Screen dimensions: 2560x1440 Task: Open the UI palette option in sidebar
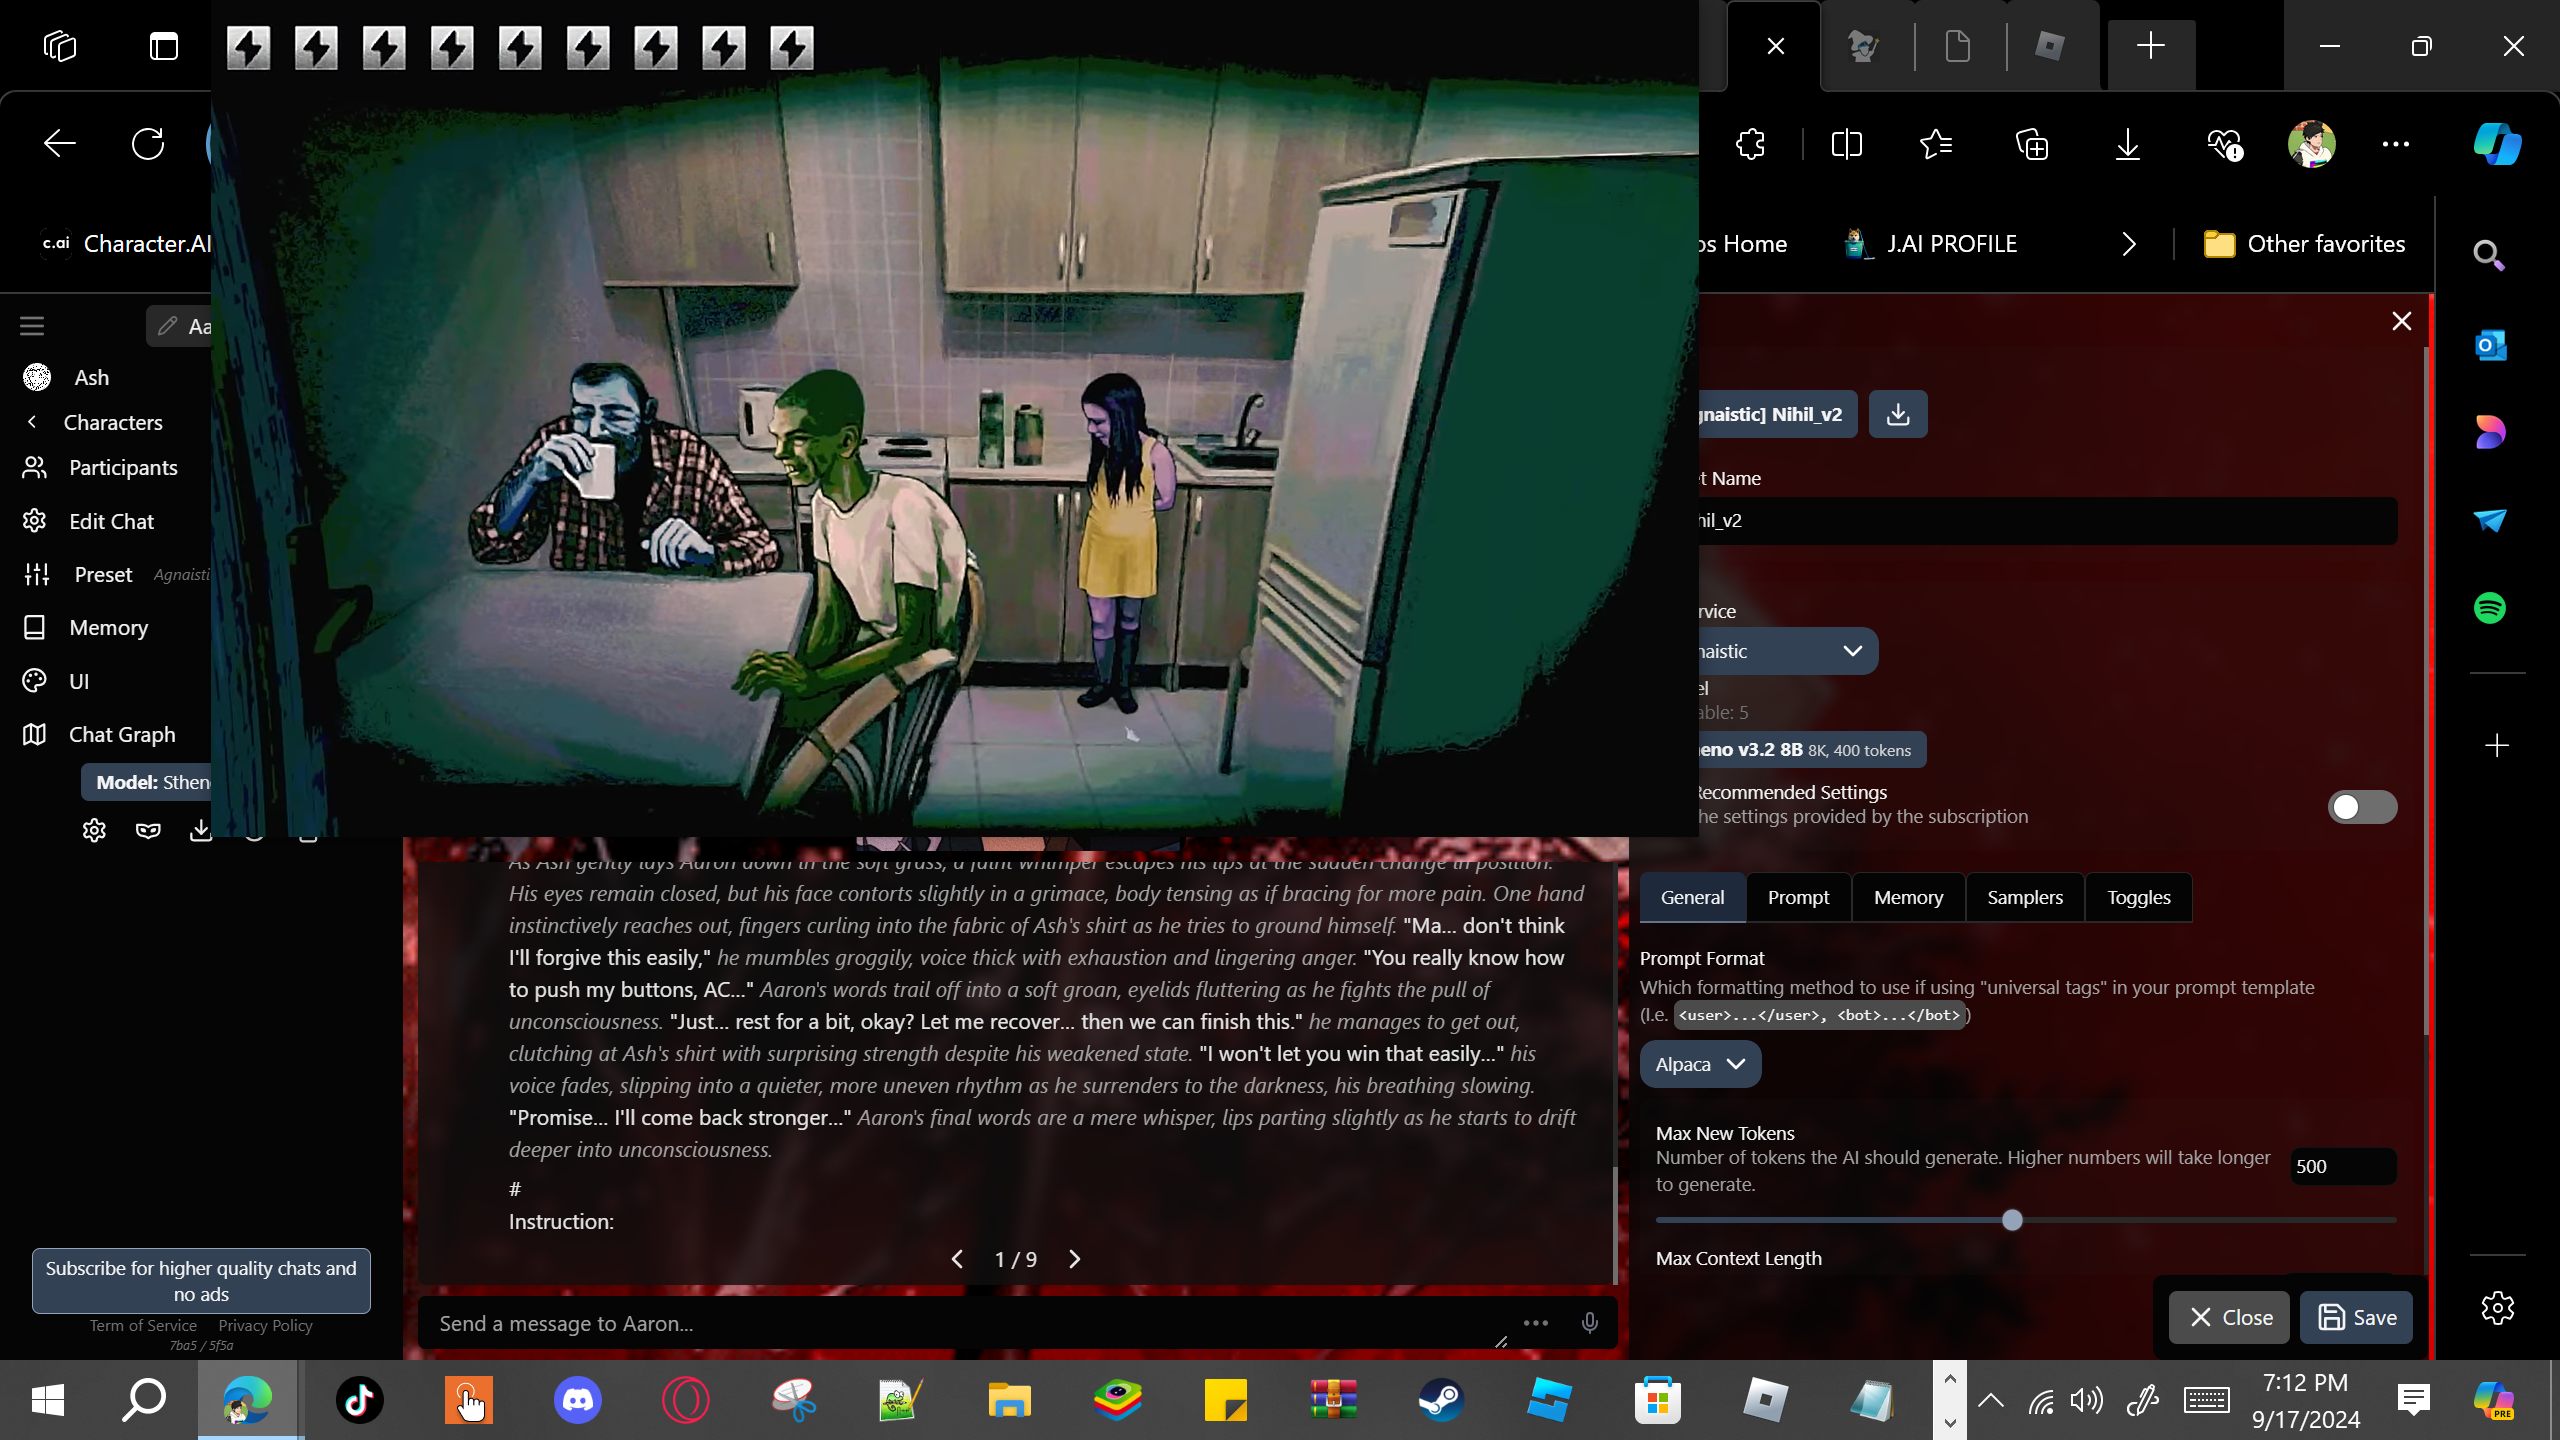click(x=78, y=681)
